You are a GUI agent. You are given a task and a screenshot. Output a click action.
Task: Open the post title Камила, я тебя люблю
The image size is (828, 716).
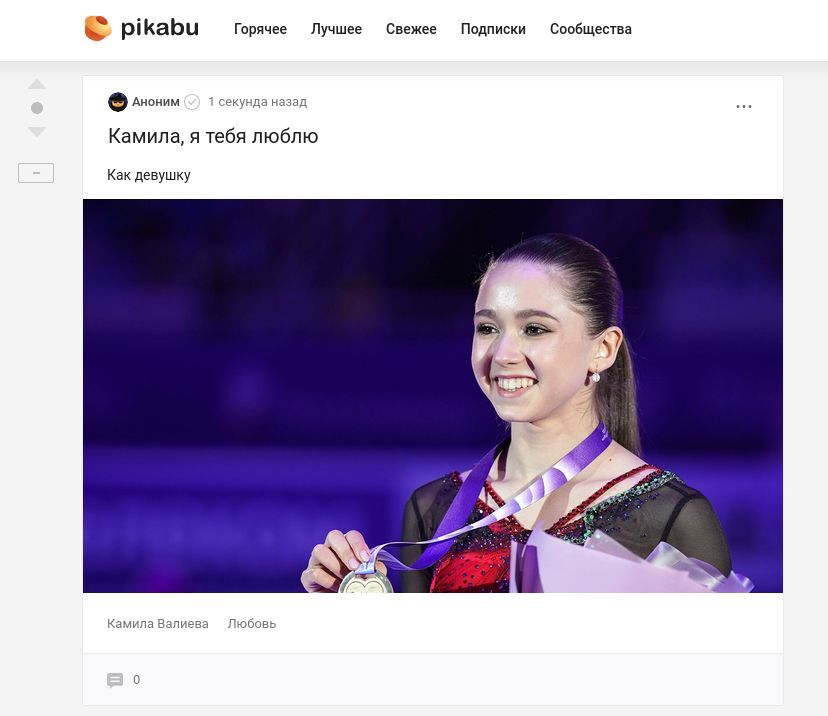tap(213, 136)
